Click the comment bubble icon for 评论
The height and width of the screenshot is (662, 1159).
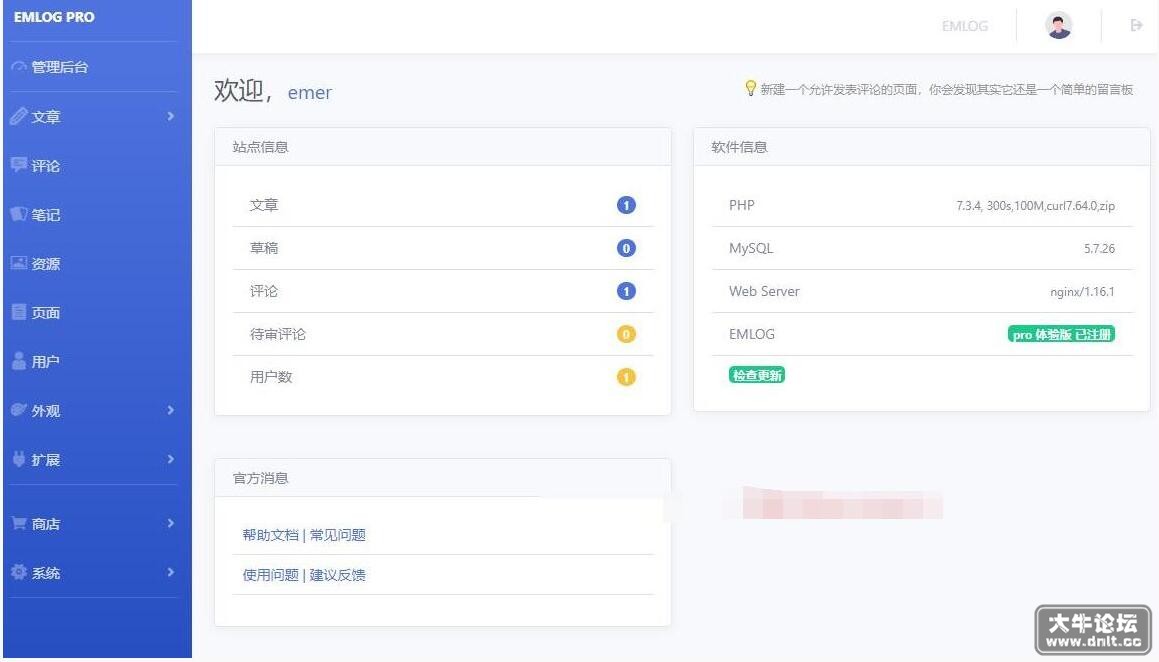[x=19, y=165]
